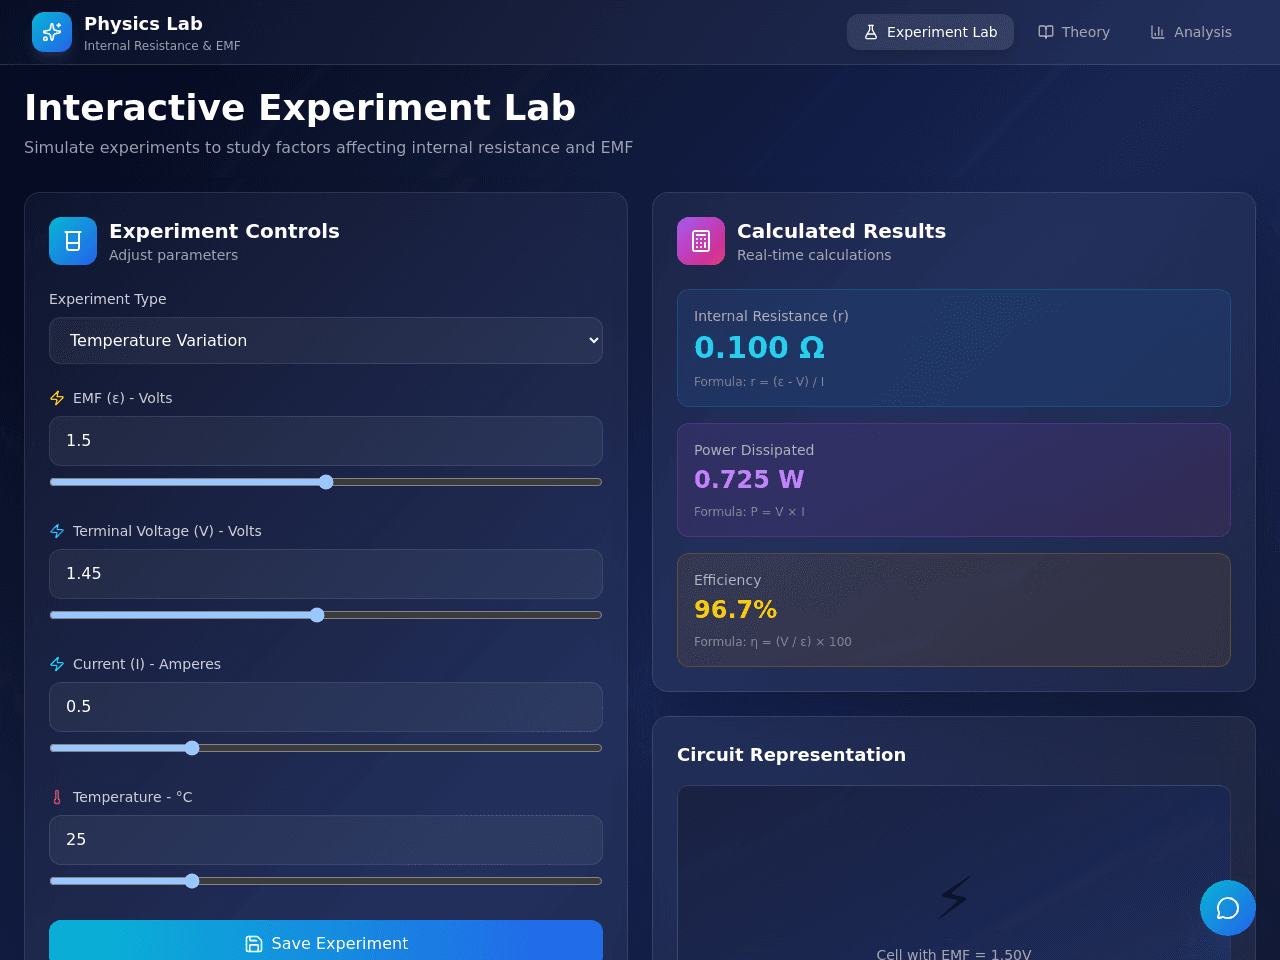Focus the Temperature input field showing 25

(326, 840)
